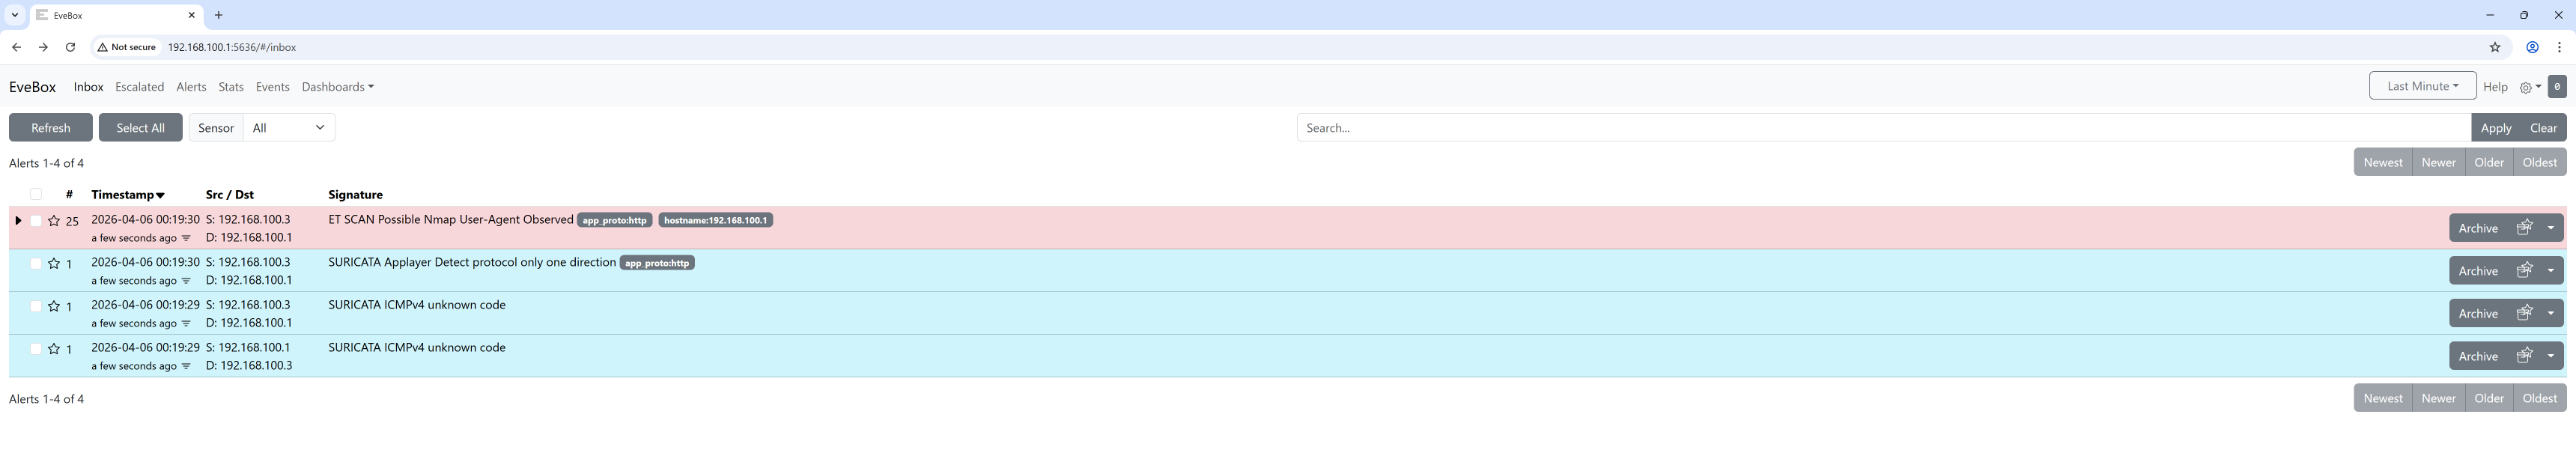Click filter icon in ICMPv4 row from 192.168.100.1
2576x450 pixels.
186,366
